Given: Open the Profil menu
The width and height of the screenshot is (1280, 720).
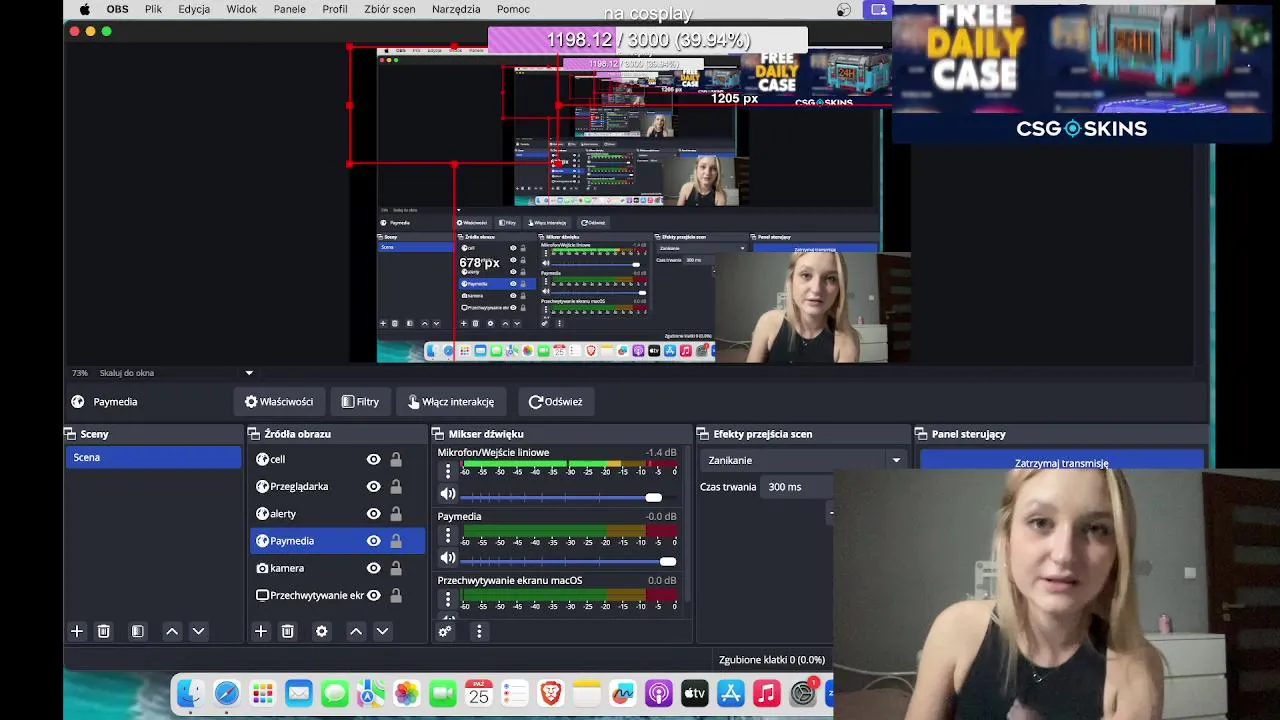Looking at the screenshot, I should (335, 9).
